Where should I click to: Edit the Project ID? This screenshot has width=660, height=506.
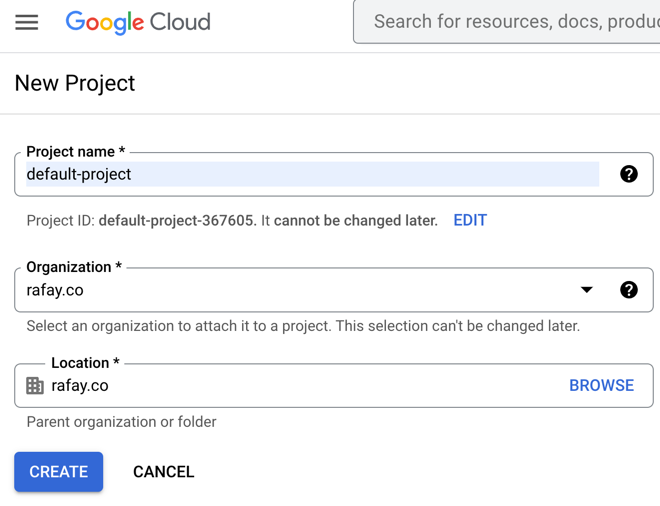pyautogui.click(x=470, y=220)
